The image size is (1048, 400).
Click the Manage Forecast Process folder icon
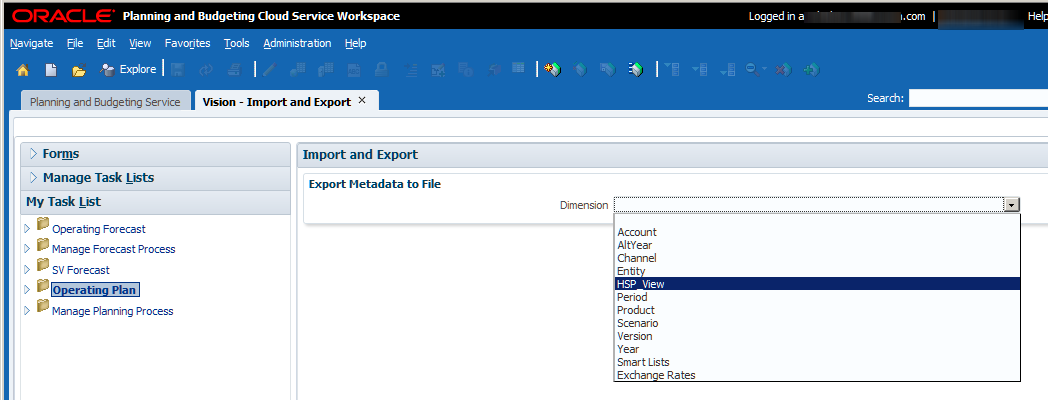coord(43,245)
